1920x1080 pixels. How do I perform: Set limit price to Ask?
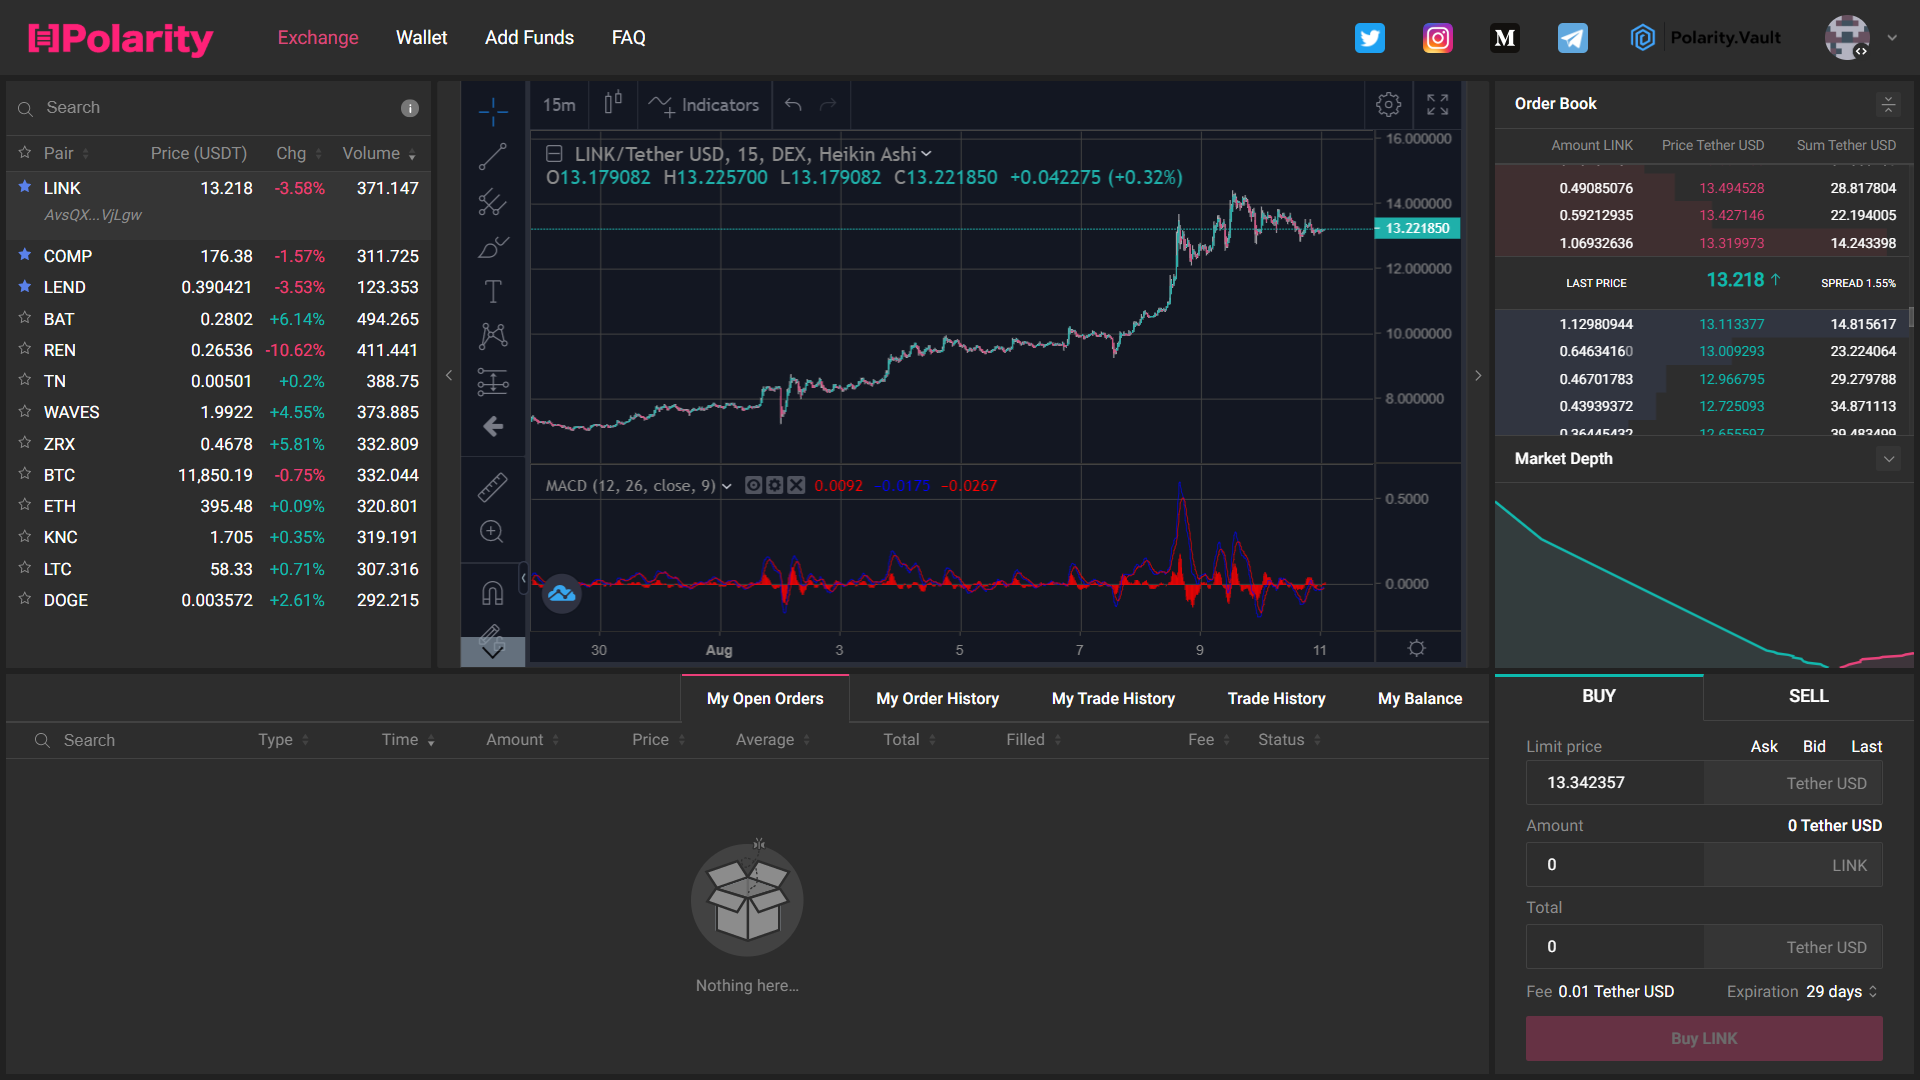tap(1764, 747)
